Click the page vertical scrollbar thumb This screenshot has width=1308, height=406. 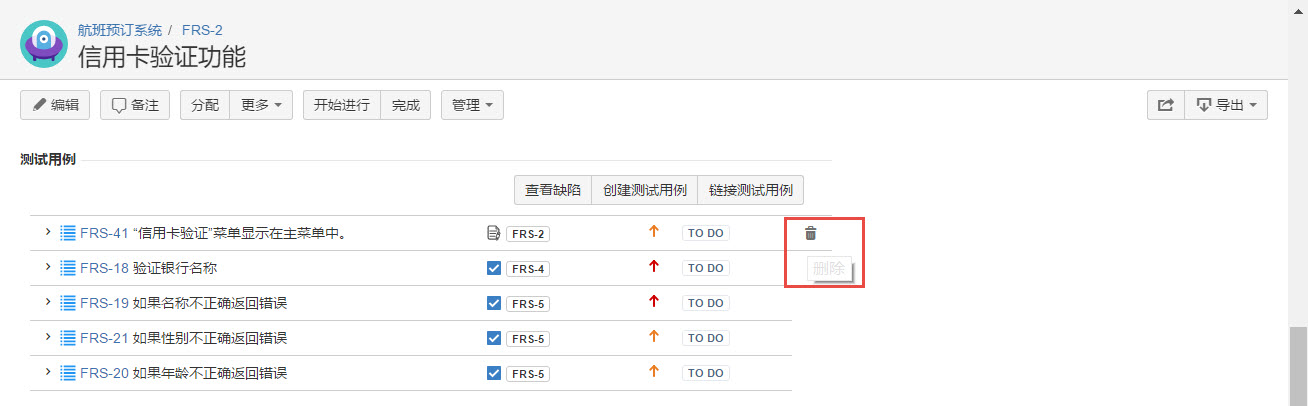1298,366
